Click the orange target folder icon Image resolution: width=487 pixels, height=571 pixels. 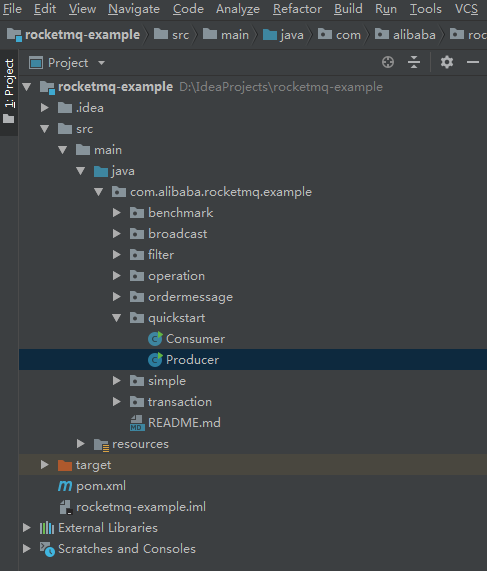click(65, 465)
